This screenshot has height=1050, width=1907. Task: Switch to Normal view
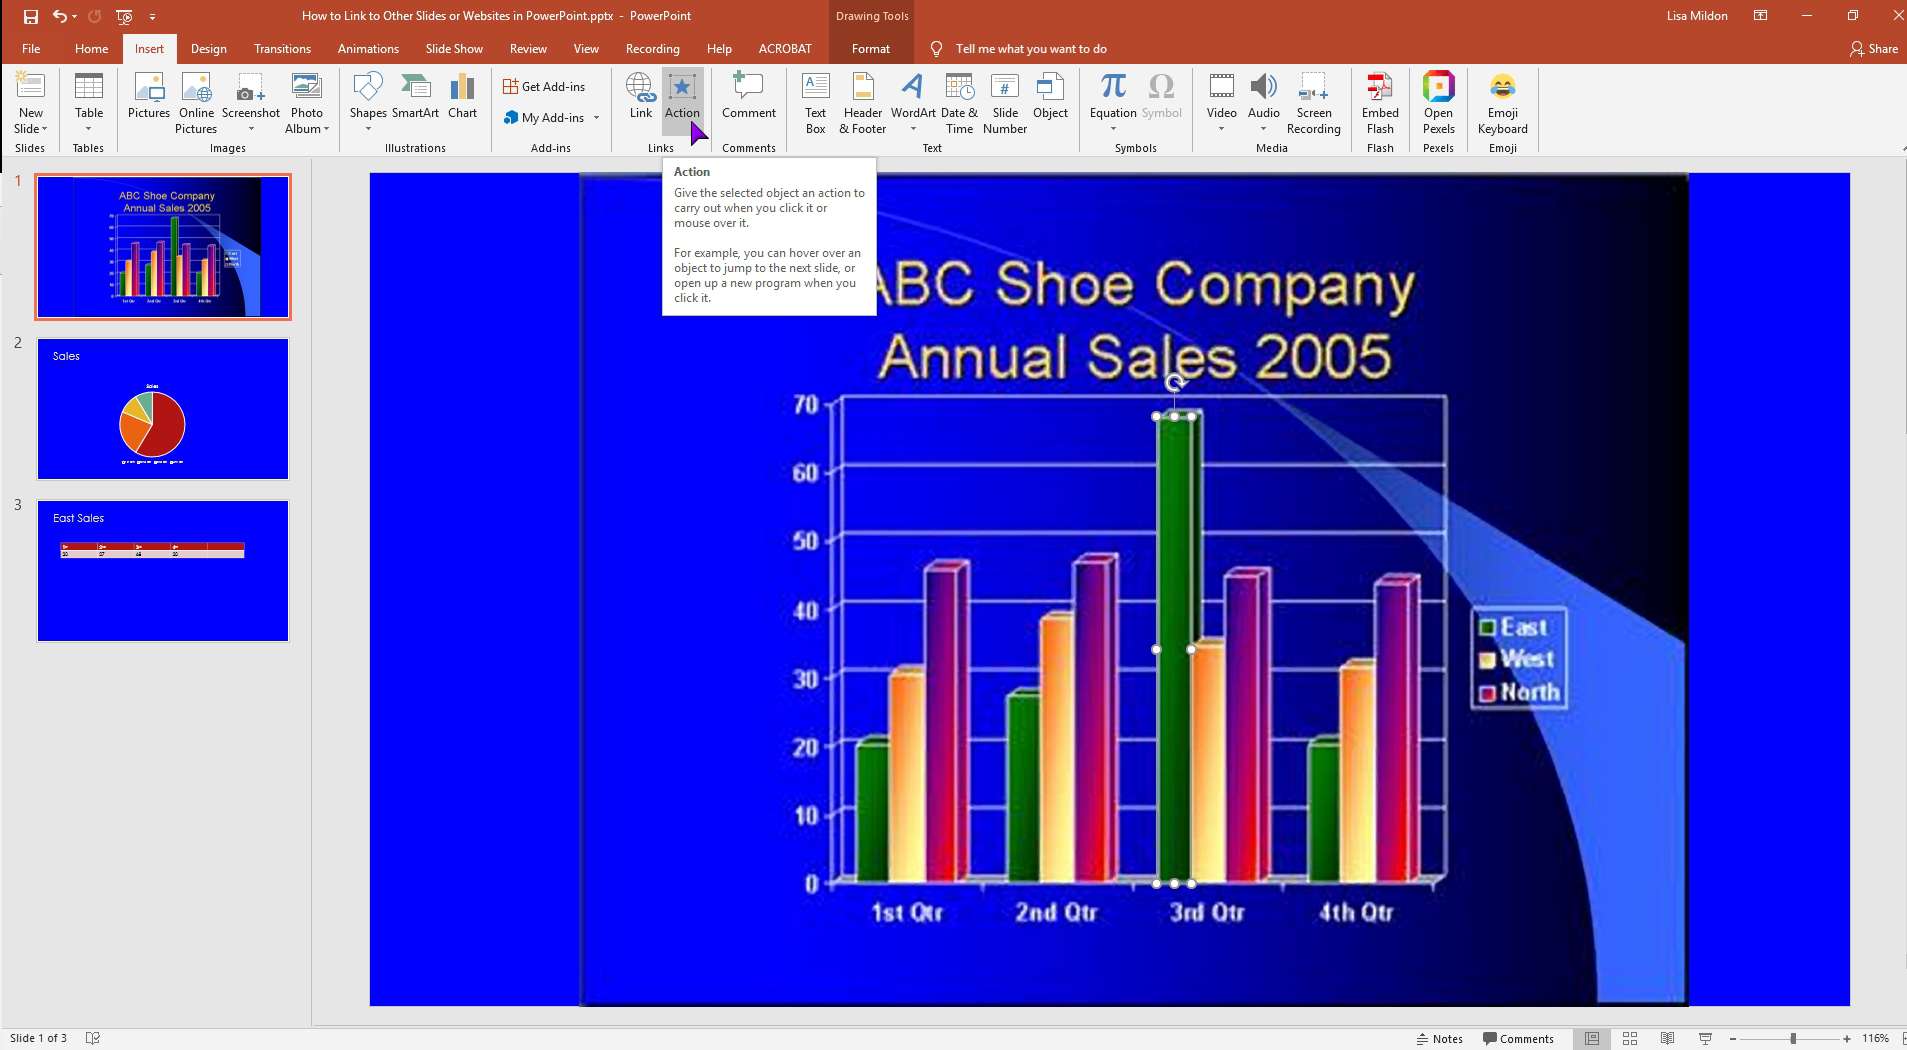coord(1592,1038)
